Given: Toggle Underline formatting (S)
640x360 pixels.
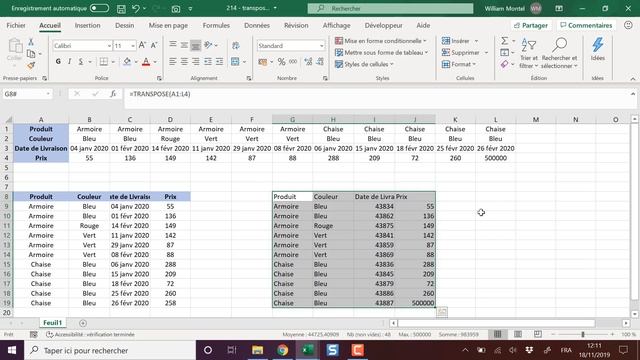Looking at the screenshot, I should coord(81,62).
